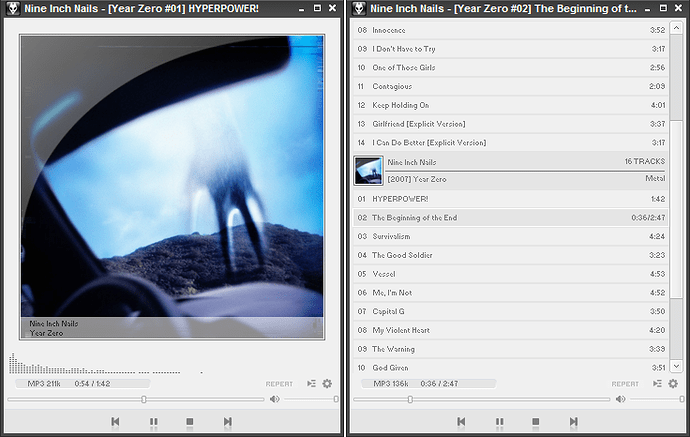Toggle playlist view icon in playlist window
This screenshot has width=690, height=437.
click(657, 384)
